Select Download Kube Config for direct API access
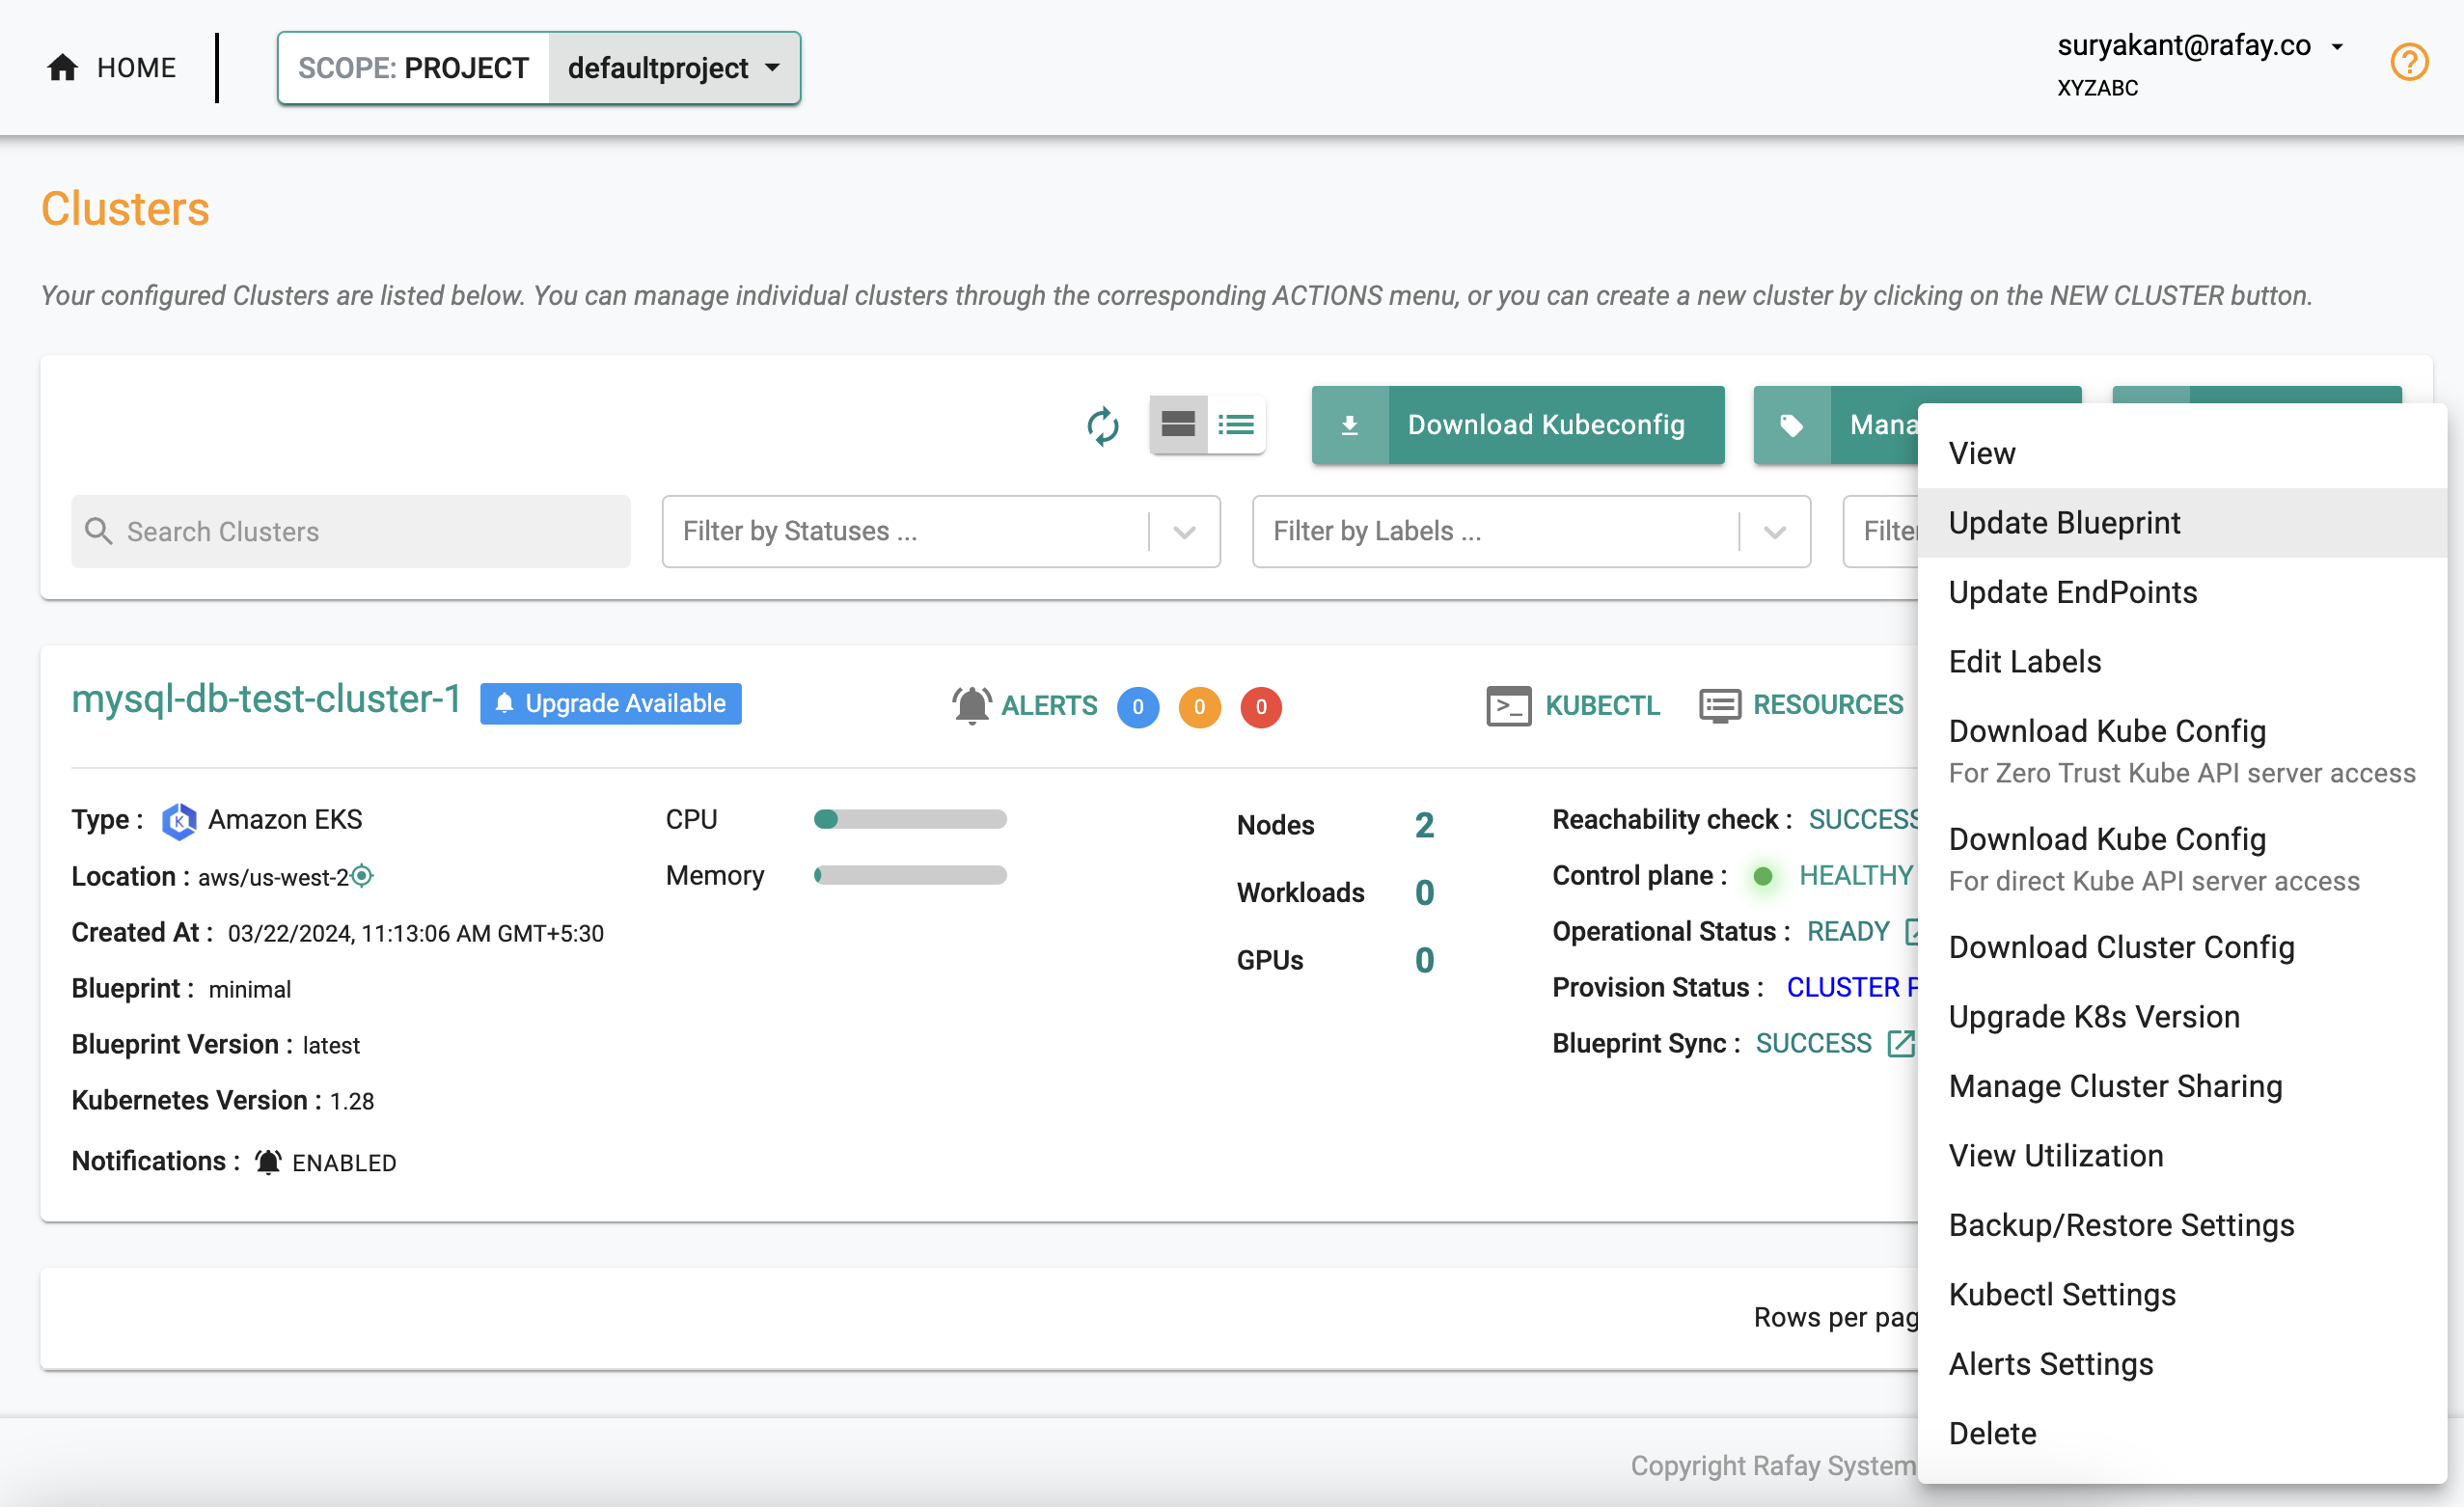This screenshot has width=2464, height=1507. (x=2182, y=858)
